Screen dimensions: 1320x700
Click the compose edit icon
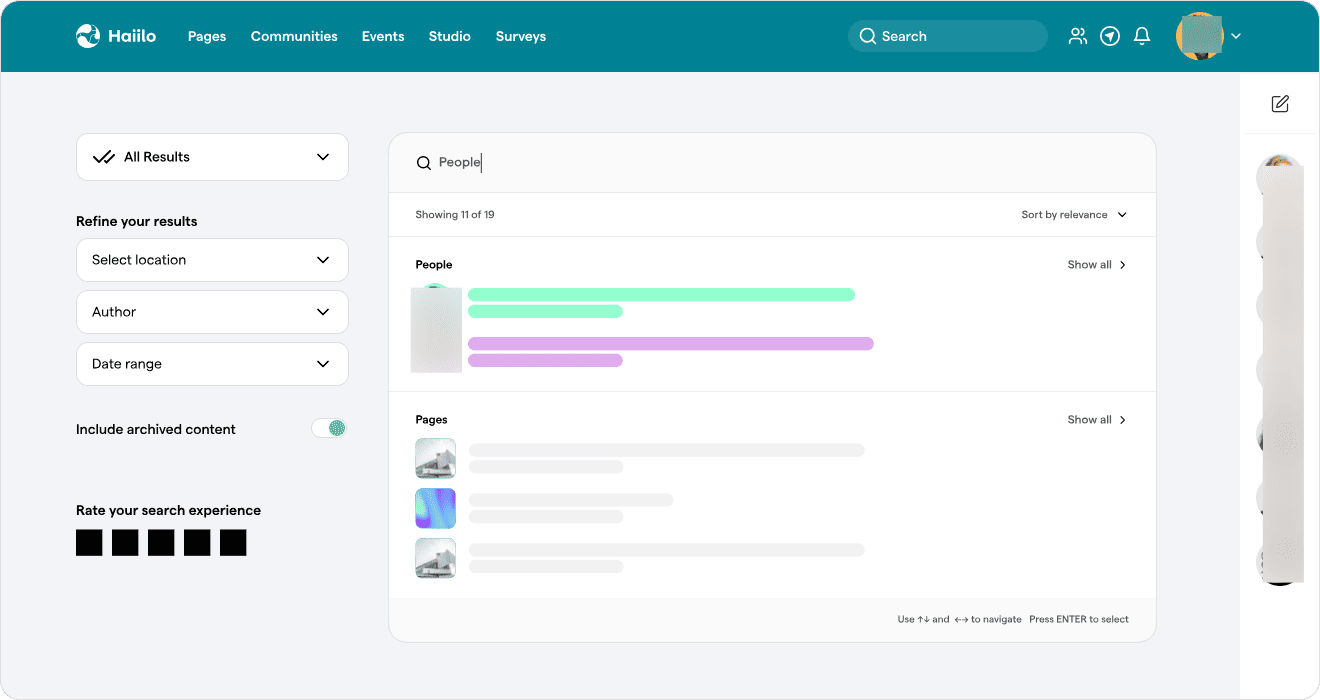(x=1280, y=104)
